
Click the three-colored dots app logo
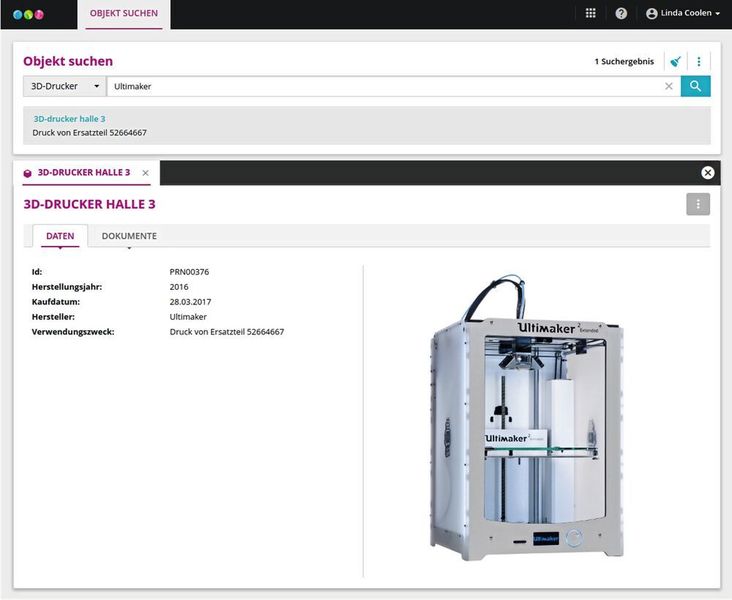tap(28, 14)
